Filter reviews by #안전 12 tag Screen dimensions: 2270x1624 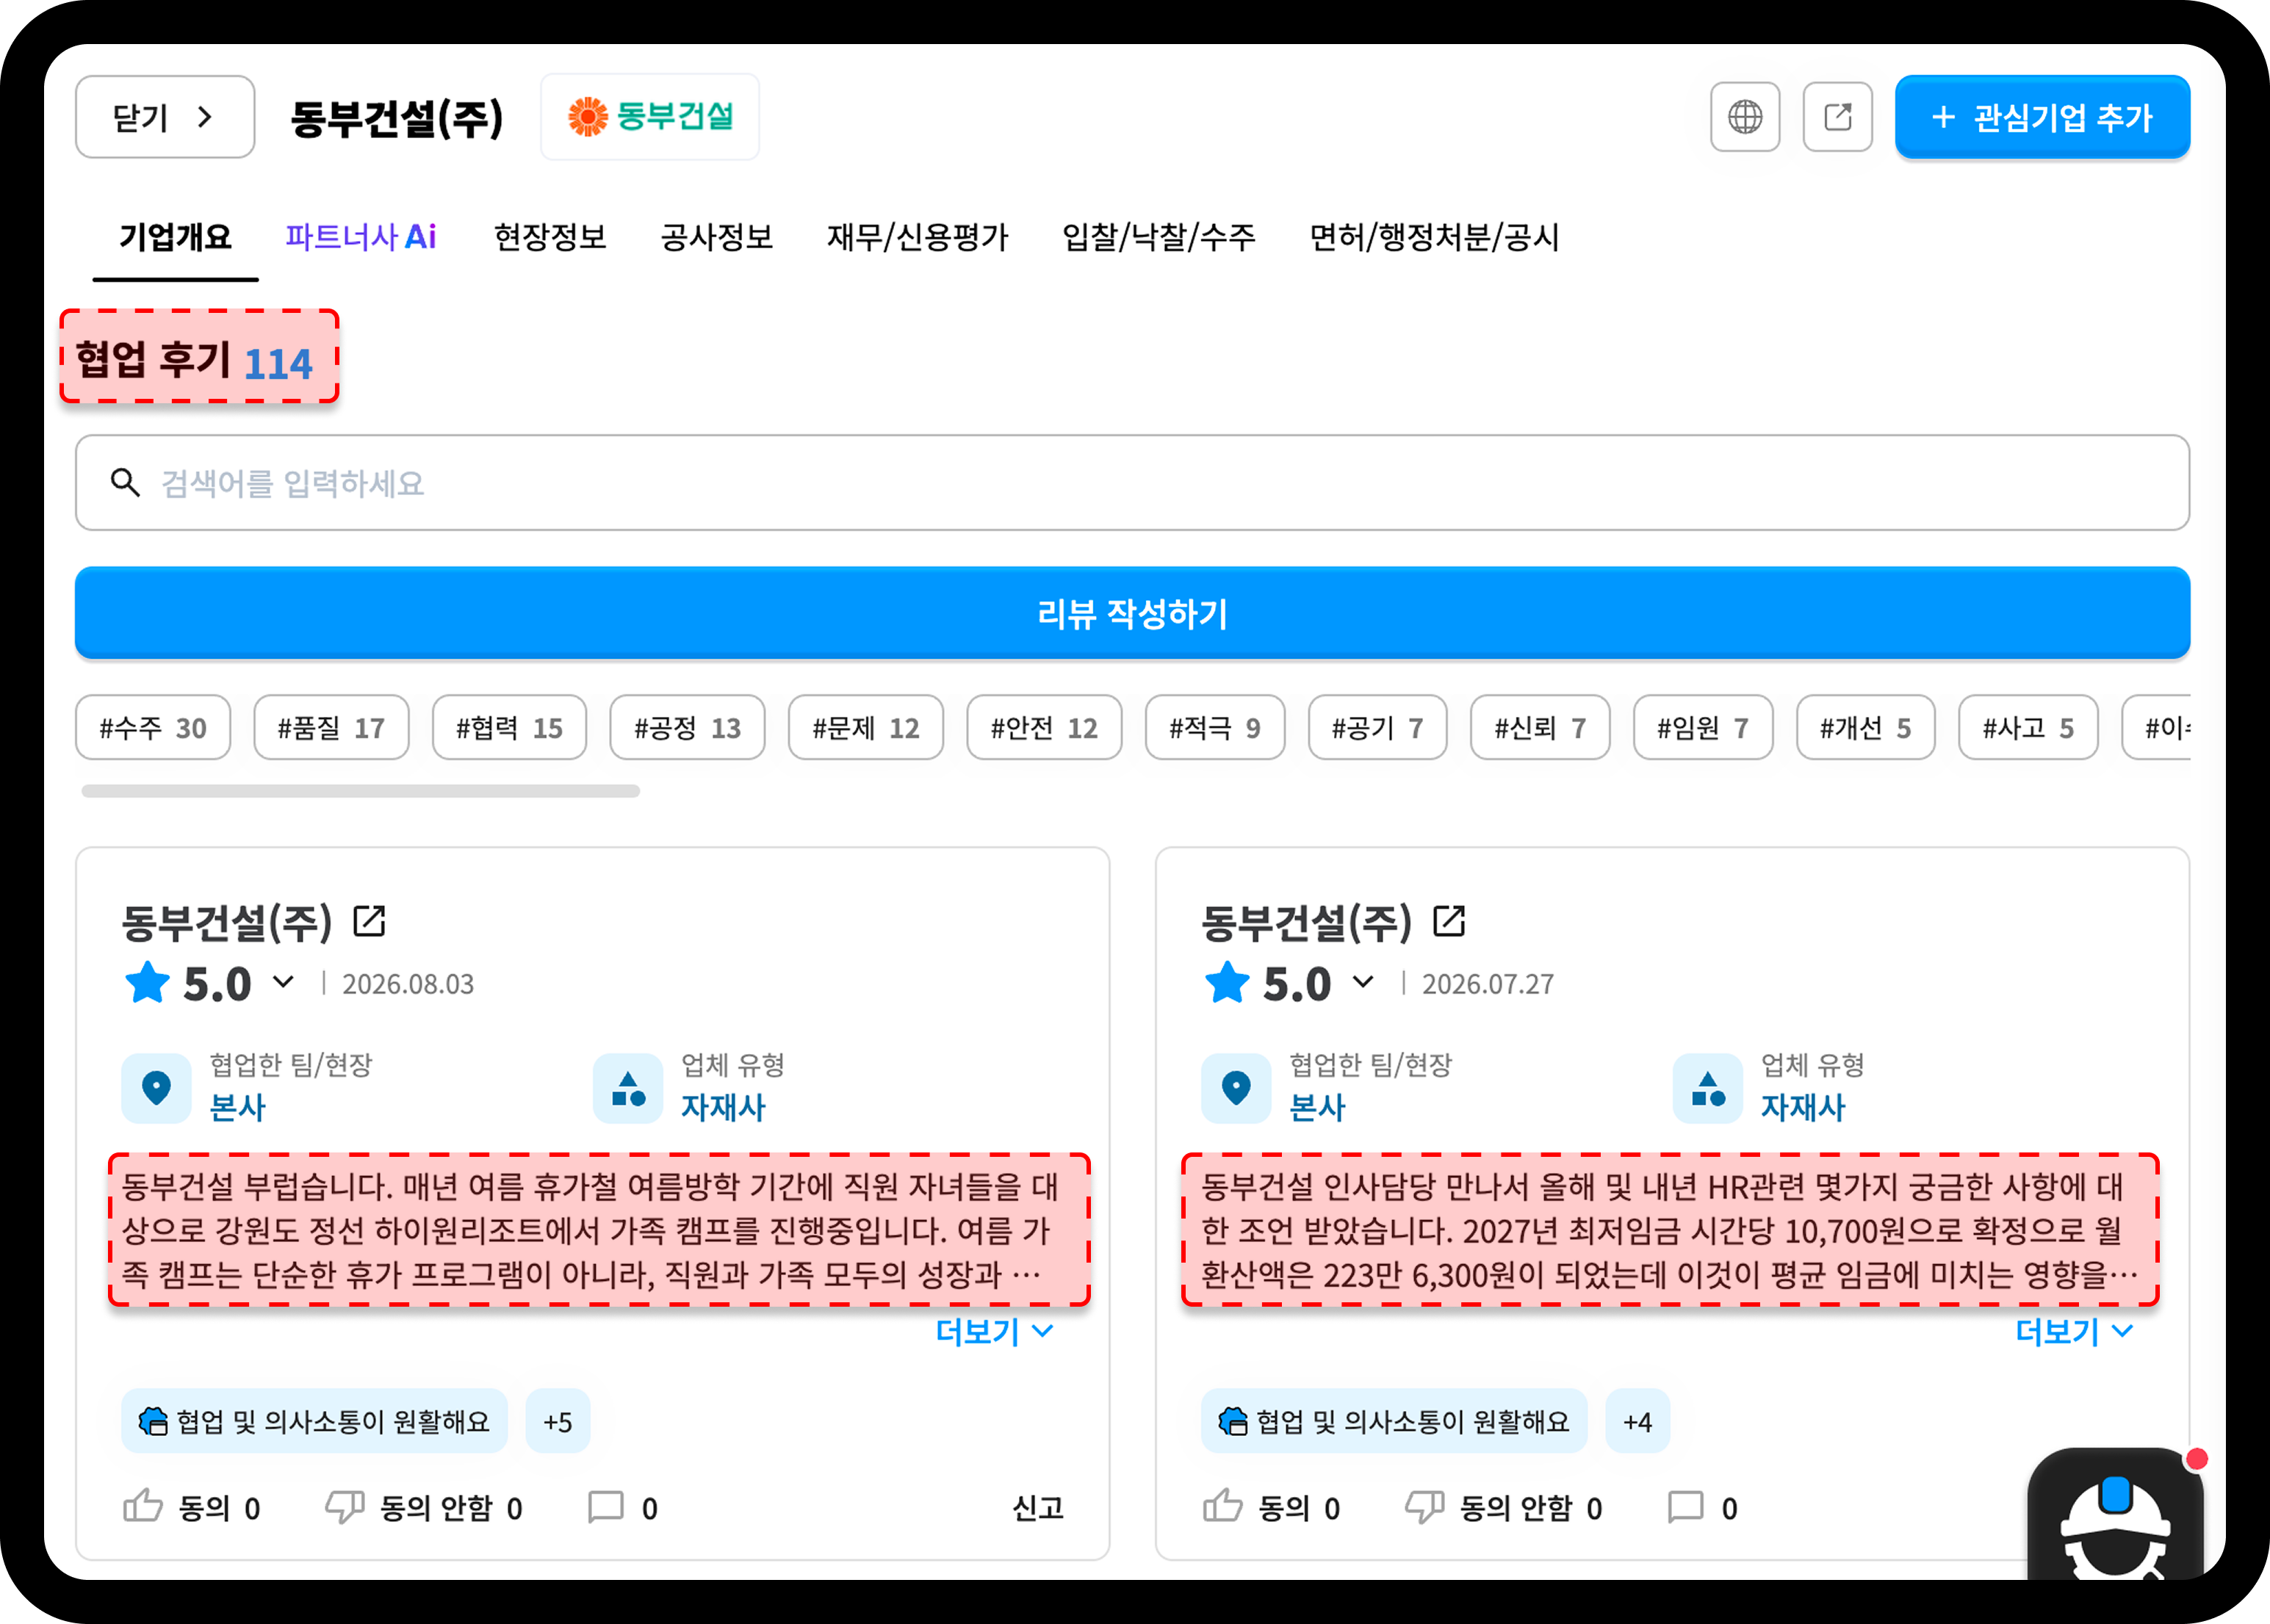coord(1044,727)
